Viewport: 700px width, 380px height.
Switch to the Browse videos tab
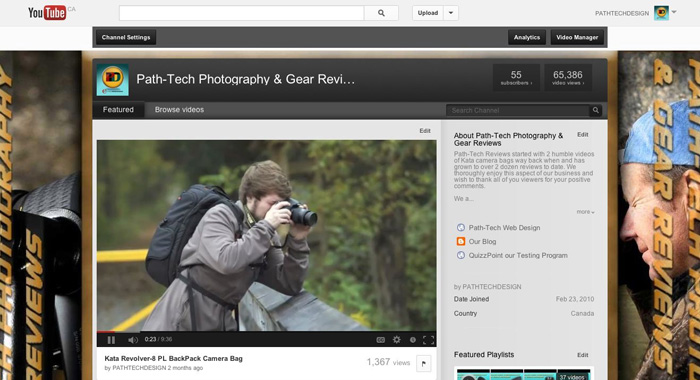point(179,110)
